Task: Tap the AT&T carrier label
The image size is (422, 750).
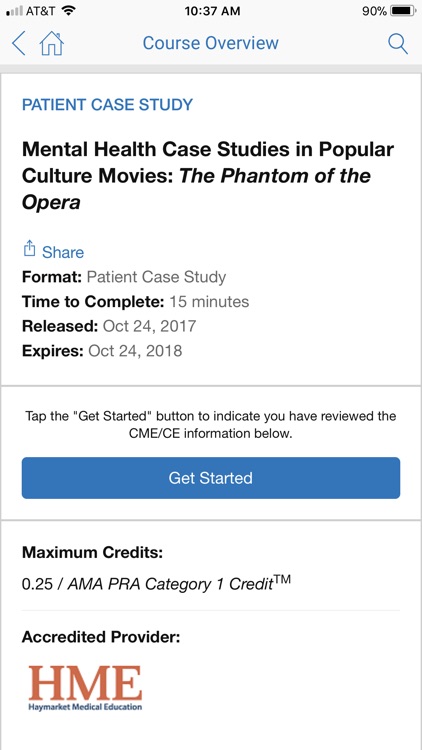Action: tap(41, 11)
